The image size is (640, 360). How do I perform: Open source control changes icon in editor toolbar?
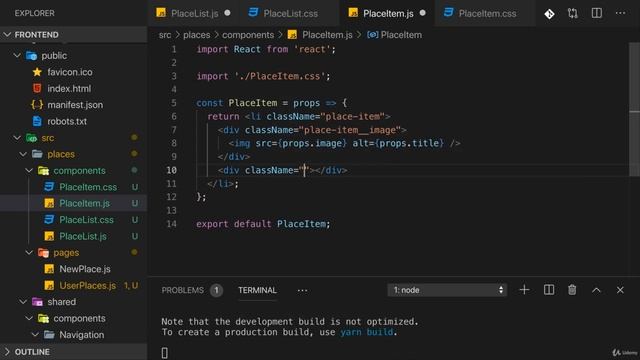point(549,14)
